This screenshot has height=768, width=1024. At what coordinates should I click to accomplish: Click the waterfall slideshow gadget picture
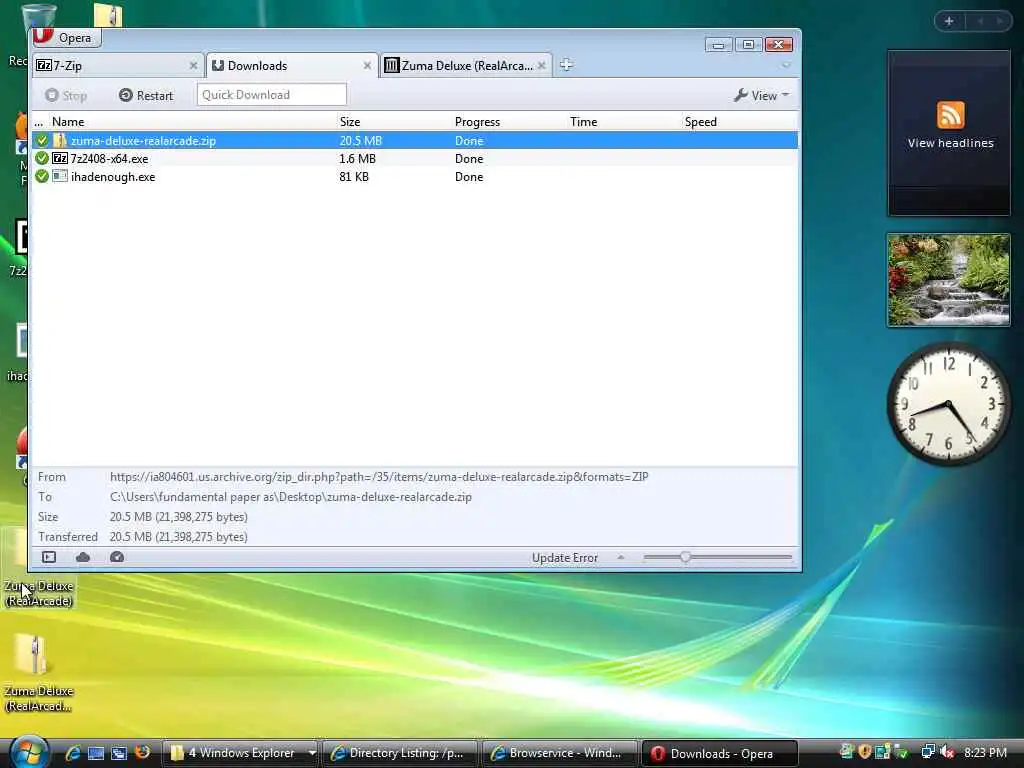pyautogui.click(x=949, y=280)
